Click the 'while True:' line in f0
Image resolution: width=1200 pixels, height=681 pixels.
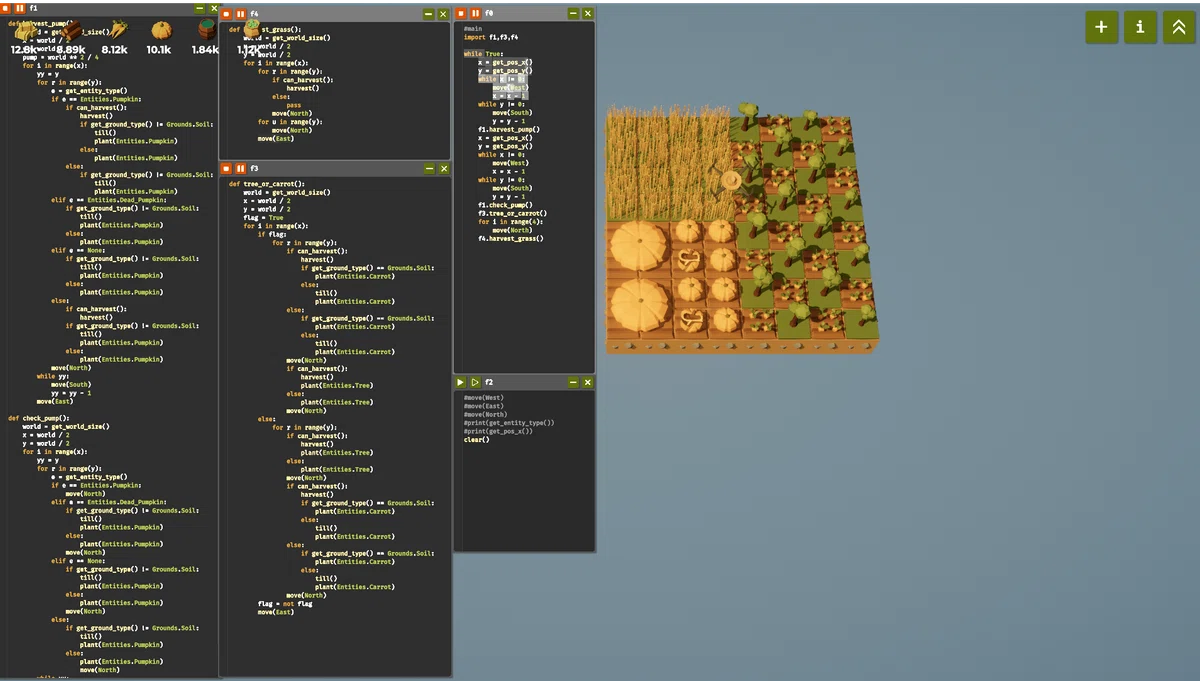tap(484, 54)
